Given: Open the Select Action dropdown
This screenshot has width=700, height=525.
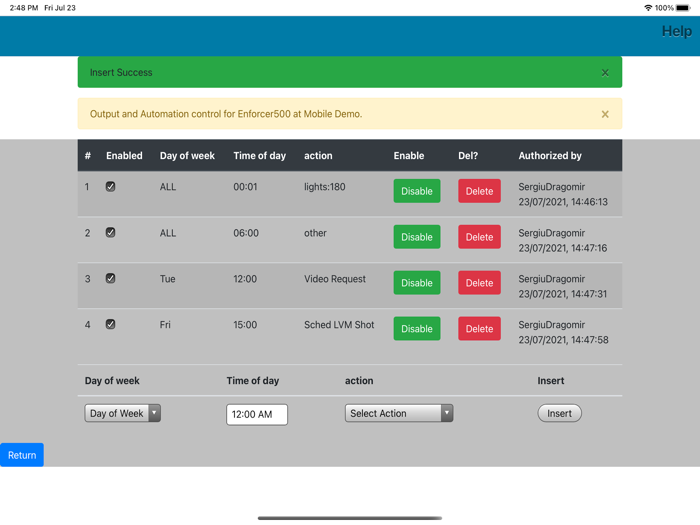Looking at the screenshot, I should pyautogui.click(x=399, y=413).
